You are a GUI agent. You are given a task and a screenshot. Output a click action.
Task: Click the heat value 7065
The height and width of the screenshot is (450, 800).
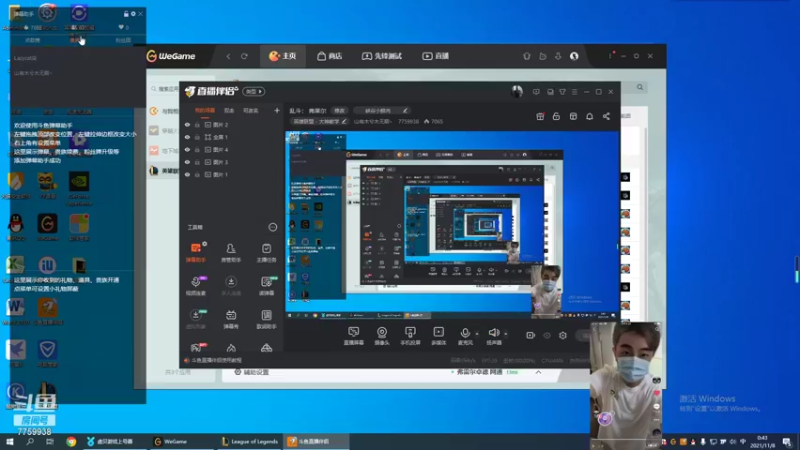tap(433, 121)
